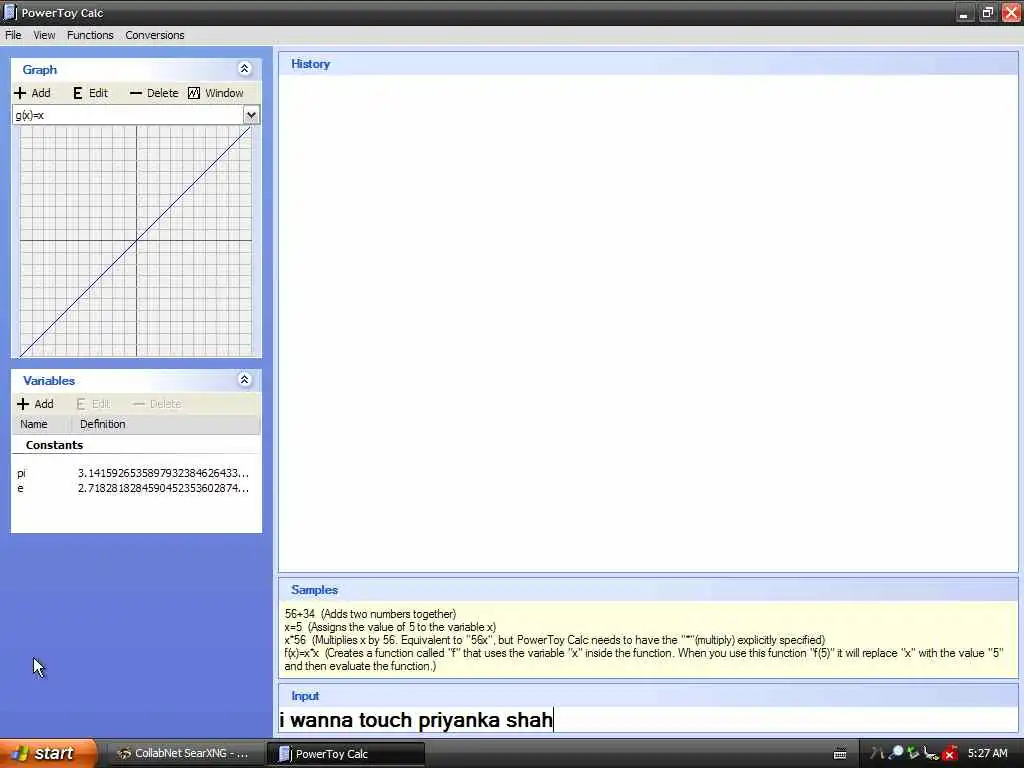Click into the Input text field
The height and width of the screenshot is (768, 1024).
coord(648,720)
